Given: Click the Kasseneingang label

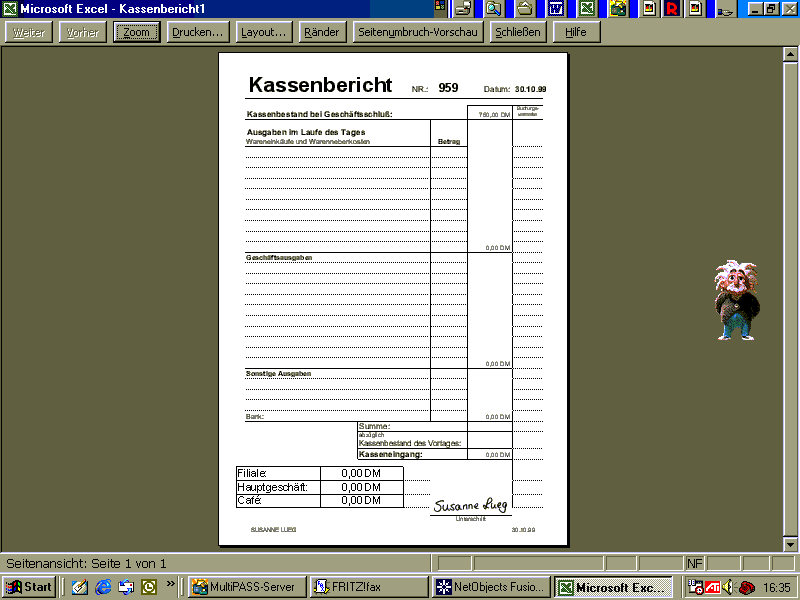Looking at the screenshot, I should point(391,454).
